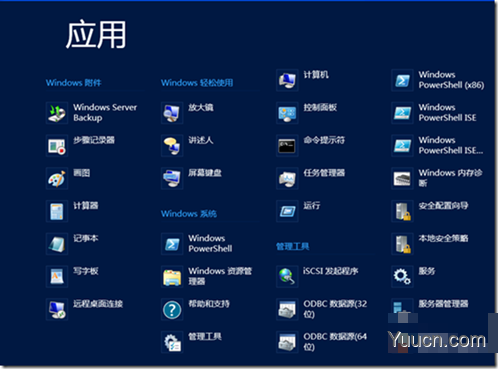This screenshot has width=498, height=369.
Task: Click the '命令提示符' label text
Action: [x=324, y=140]
